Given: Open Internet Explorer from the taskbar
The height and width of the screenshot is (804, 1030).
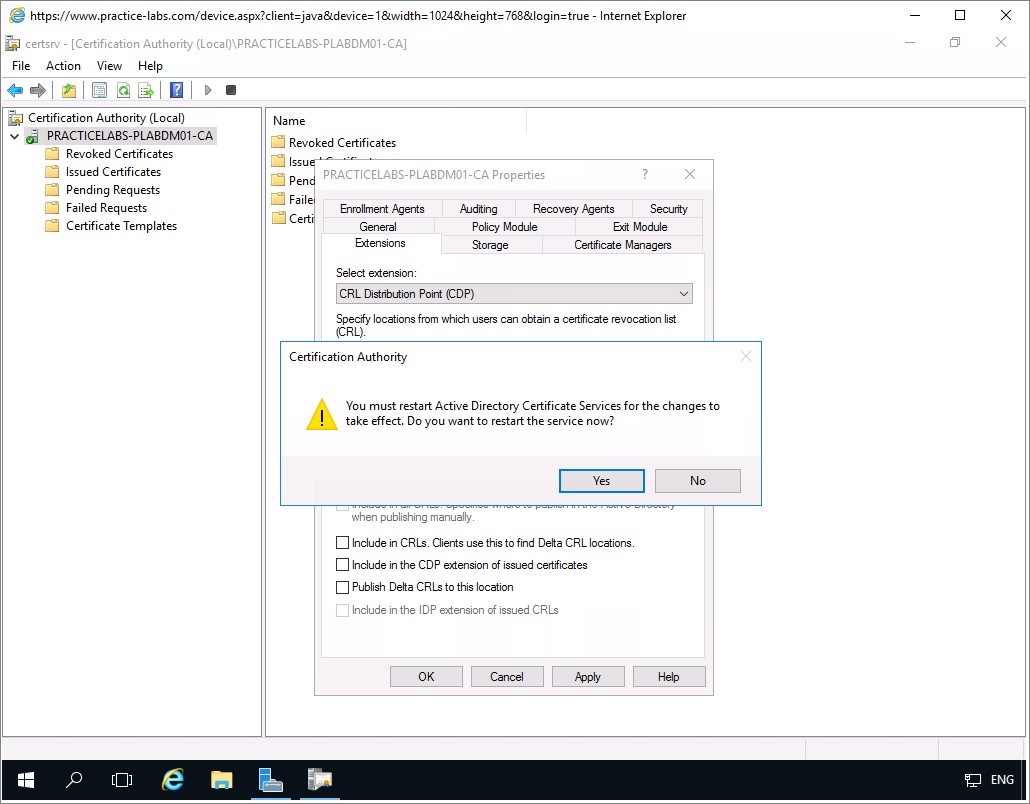Looking at the screenshot, I should point(173,780).
